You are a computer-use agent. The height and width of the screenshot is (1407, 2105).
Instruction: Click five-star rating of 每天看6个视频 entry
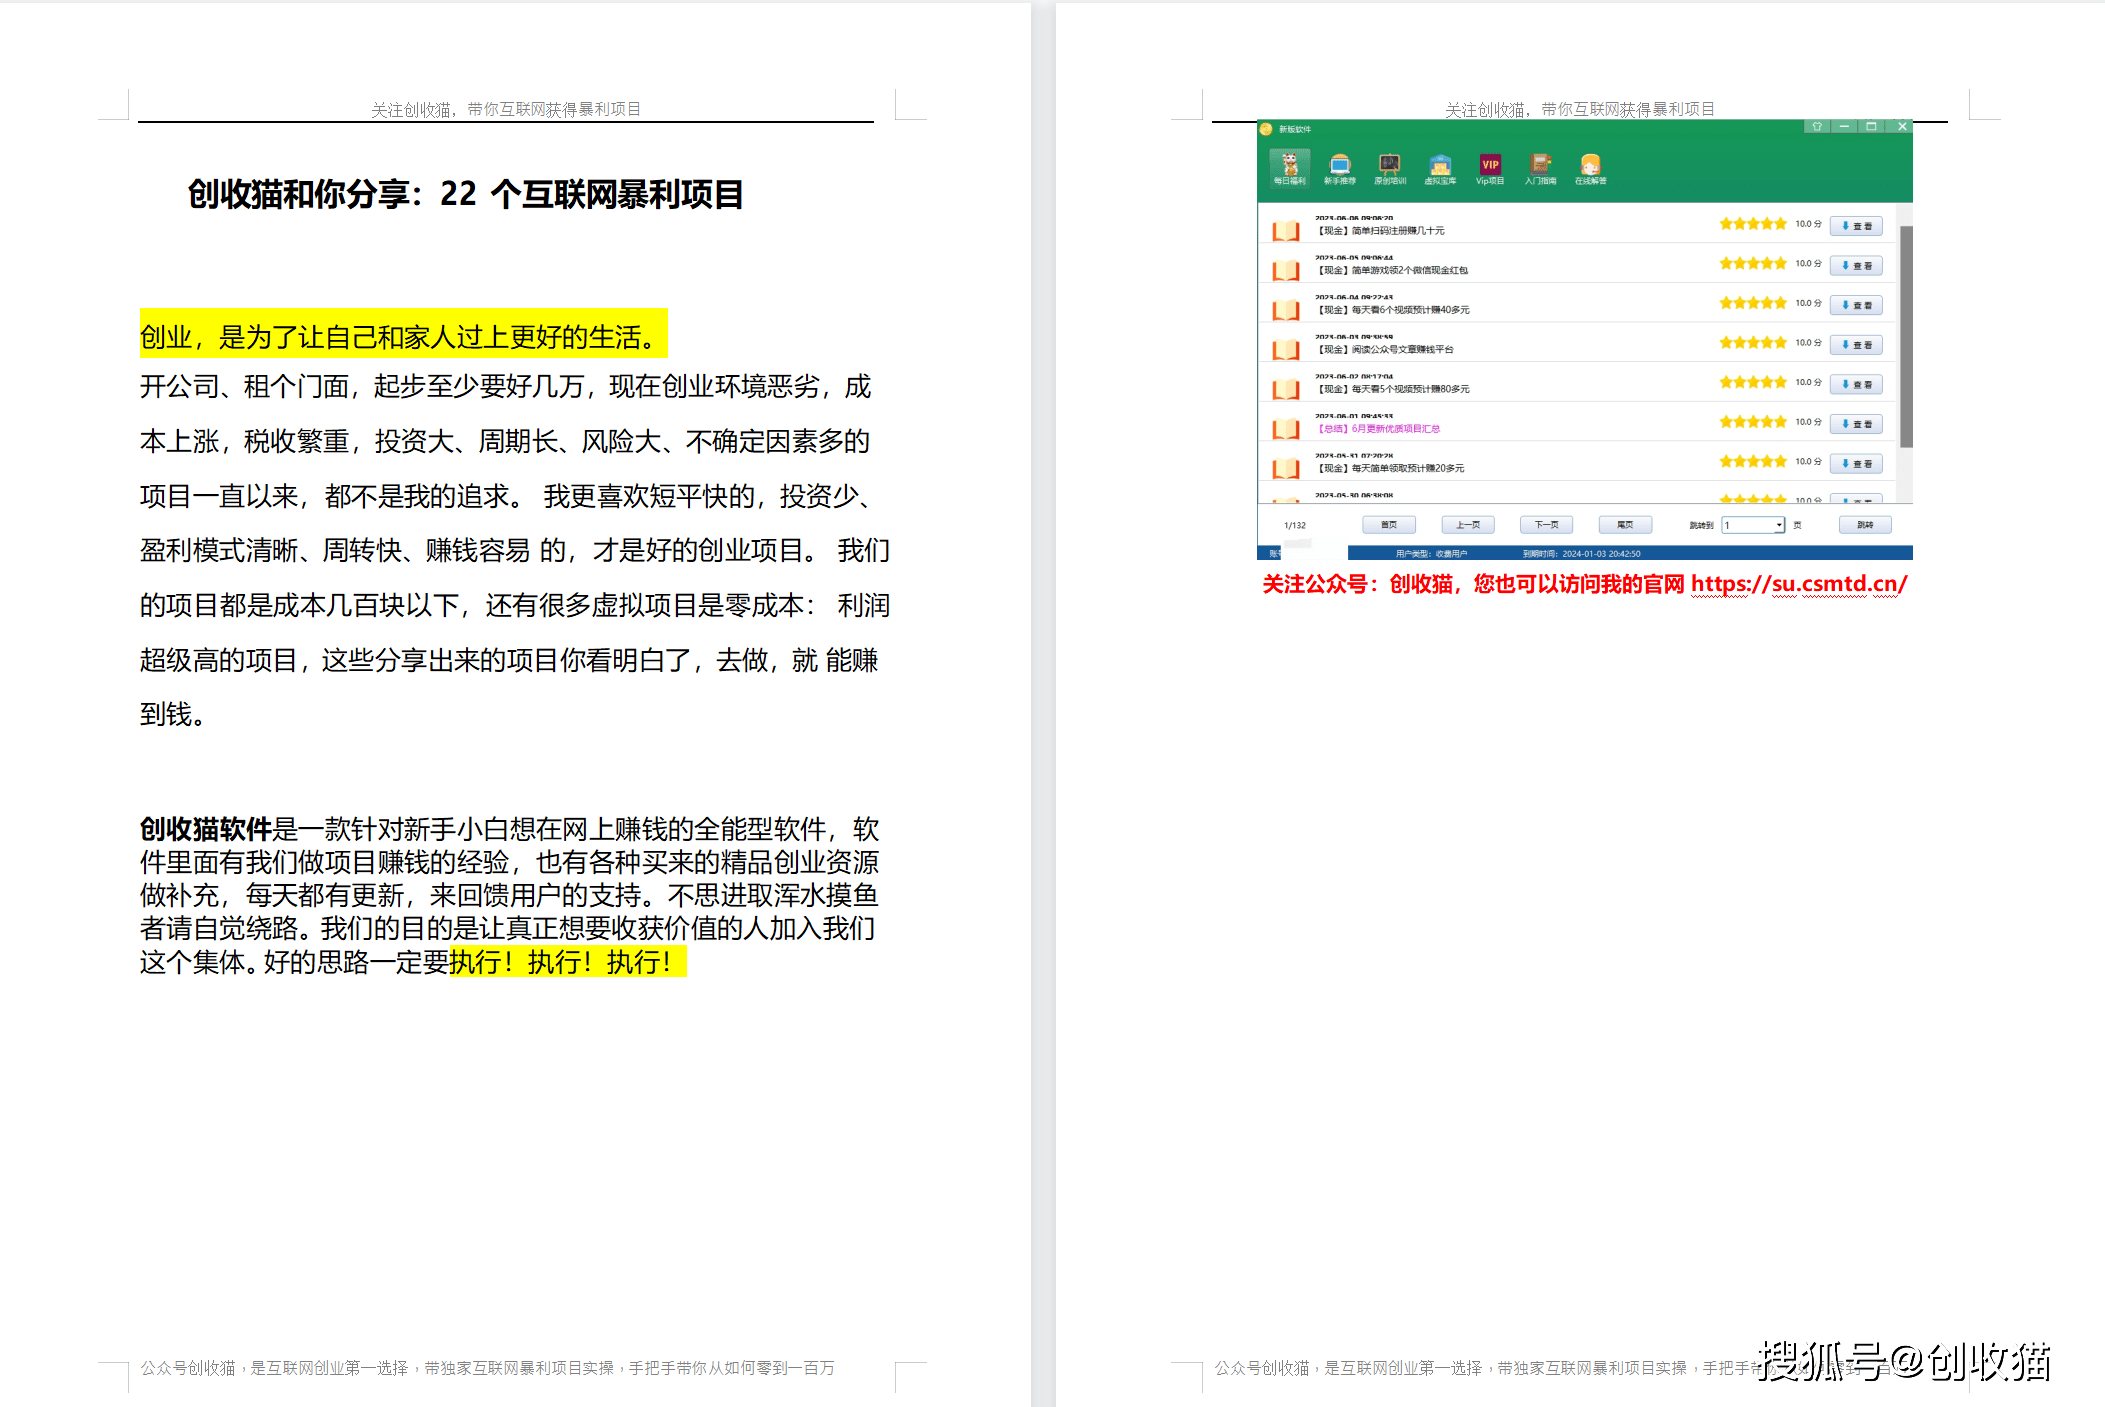point(1752,303)
